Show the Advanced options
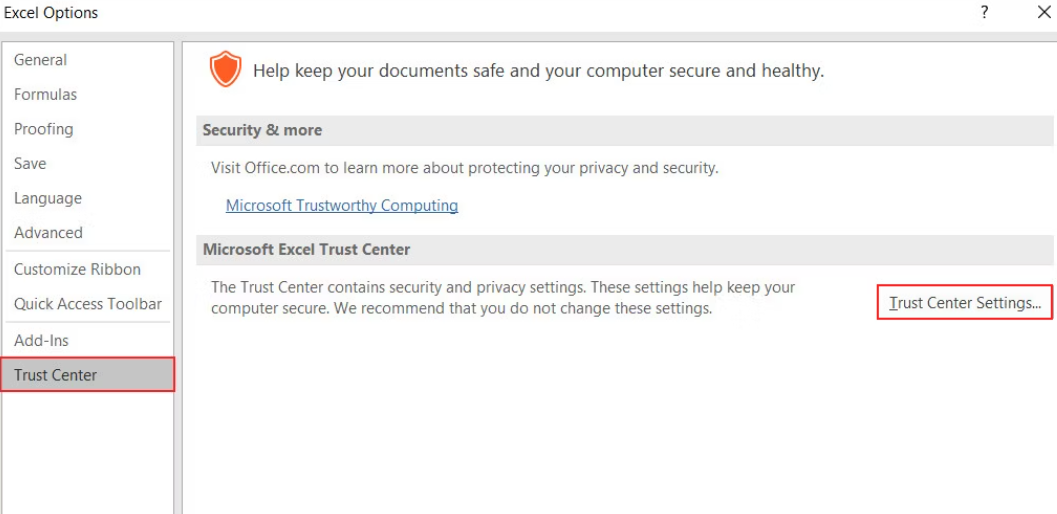Screen dimensions: 1057x514 point(49,233)
